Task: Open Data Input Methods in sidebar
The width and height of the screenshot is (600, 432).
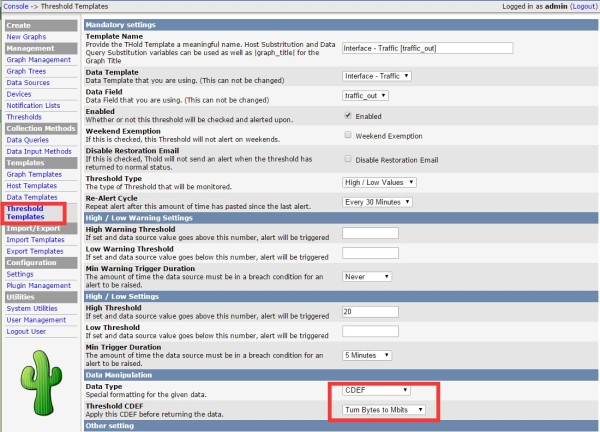Action: pyautogui.click(x=39, y=152)
